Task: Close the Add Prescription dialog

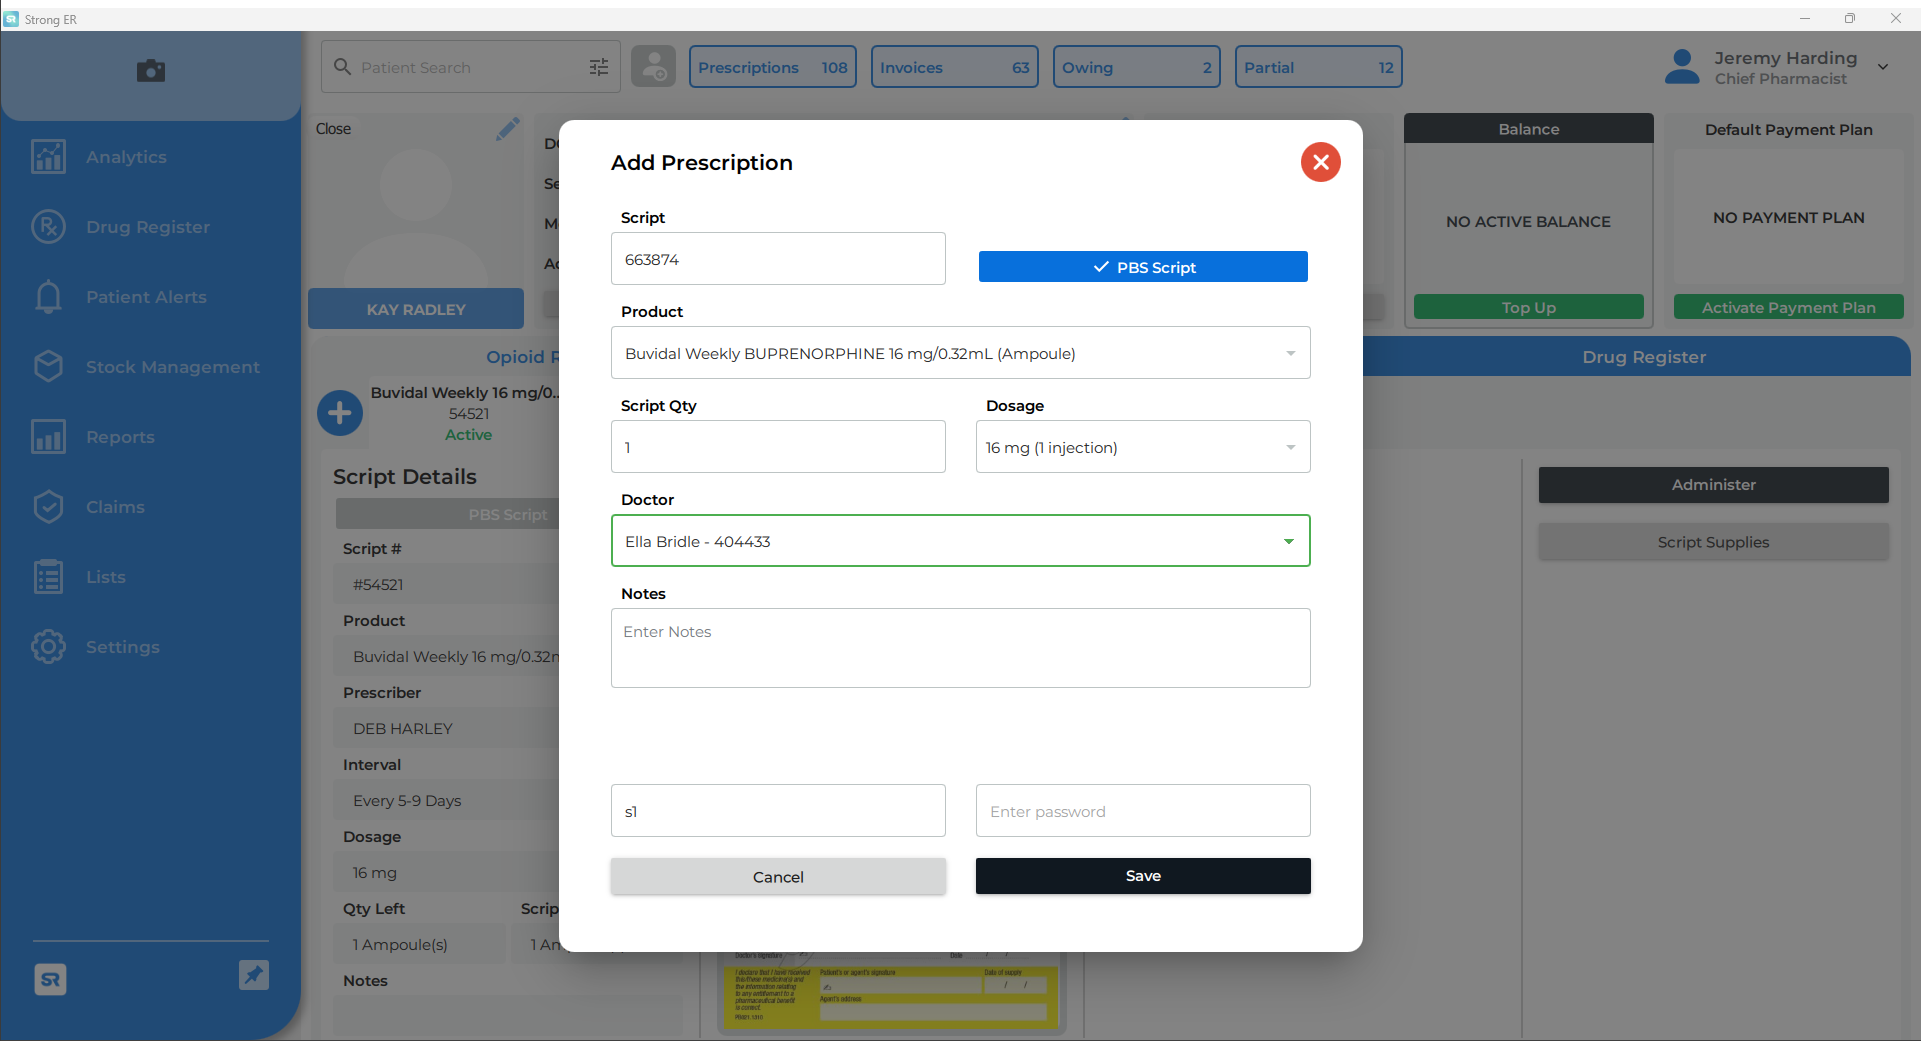Action: [x=1320, y=162]
